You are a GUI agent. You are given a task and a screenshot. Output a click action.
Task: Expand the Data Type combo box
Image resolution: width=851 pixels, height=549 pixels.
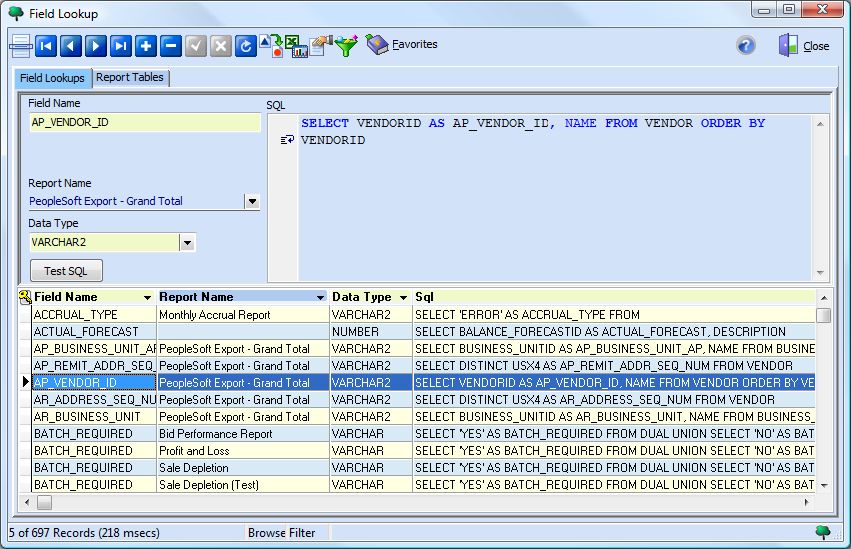[187, 242]
